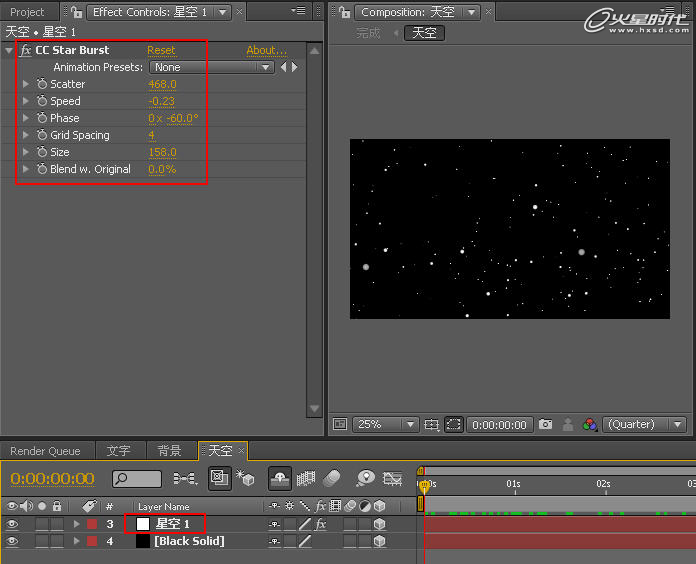Click the Take Snapshot camera icon
The image size is (696, 564).
click(546, 424)
